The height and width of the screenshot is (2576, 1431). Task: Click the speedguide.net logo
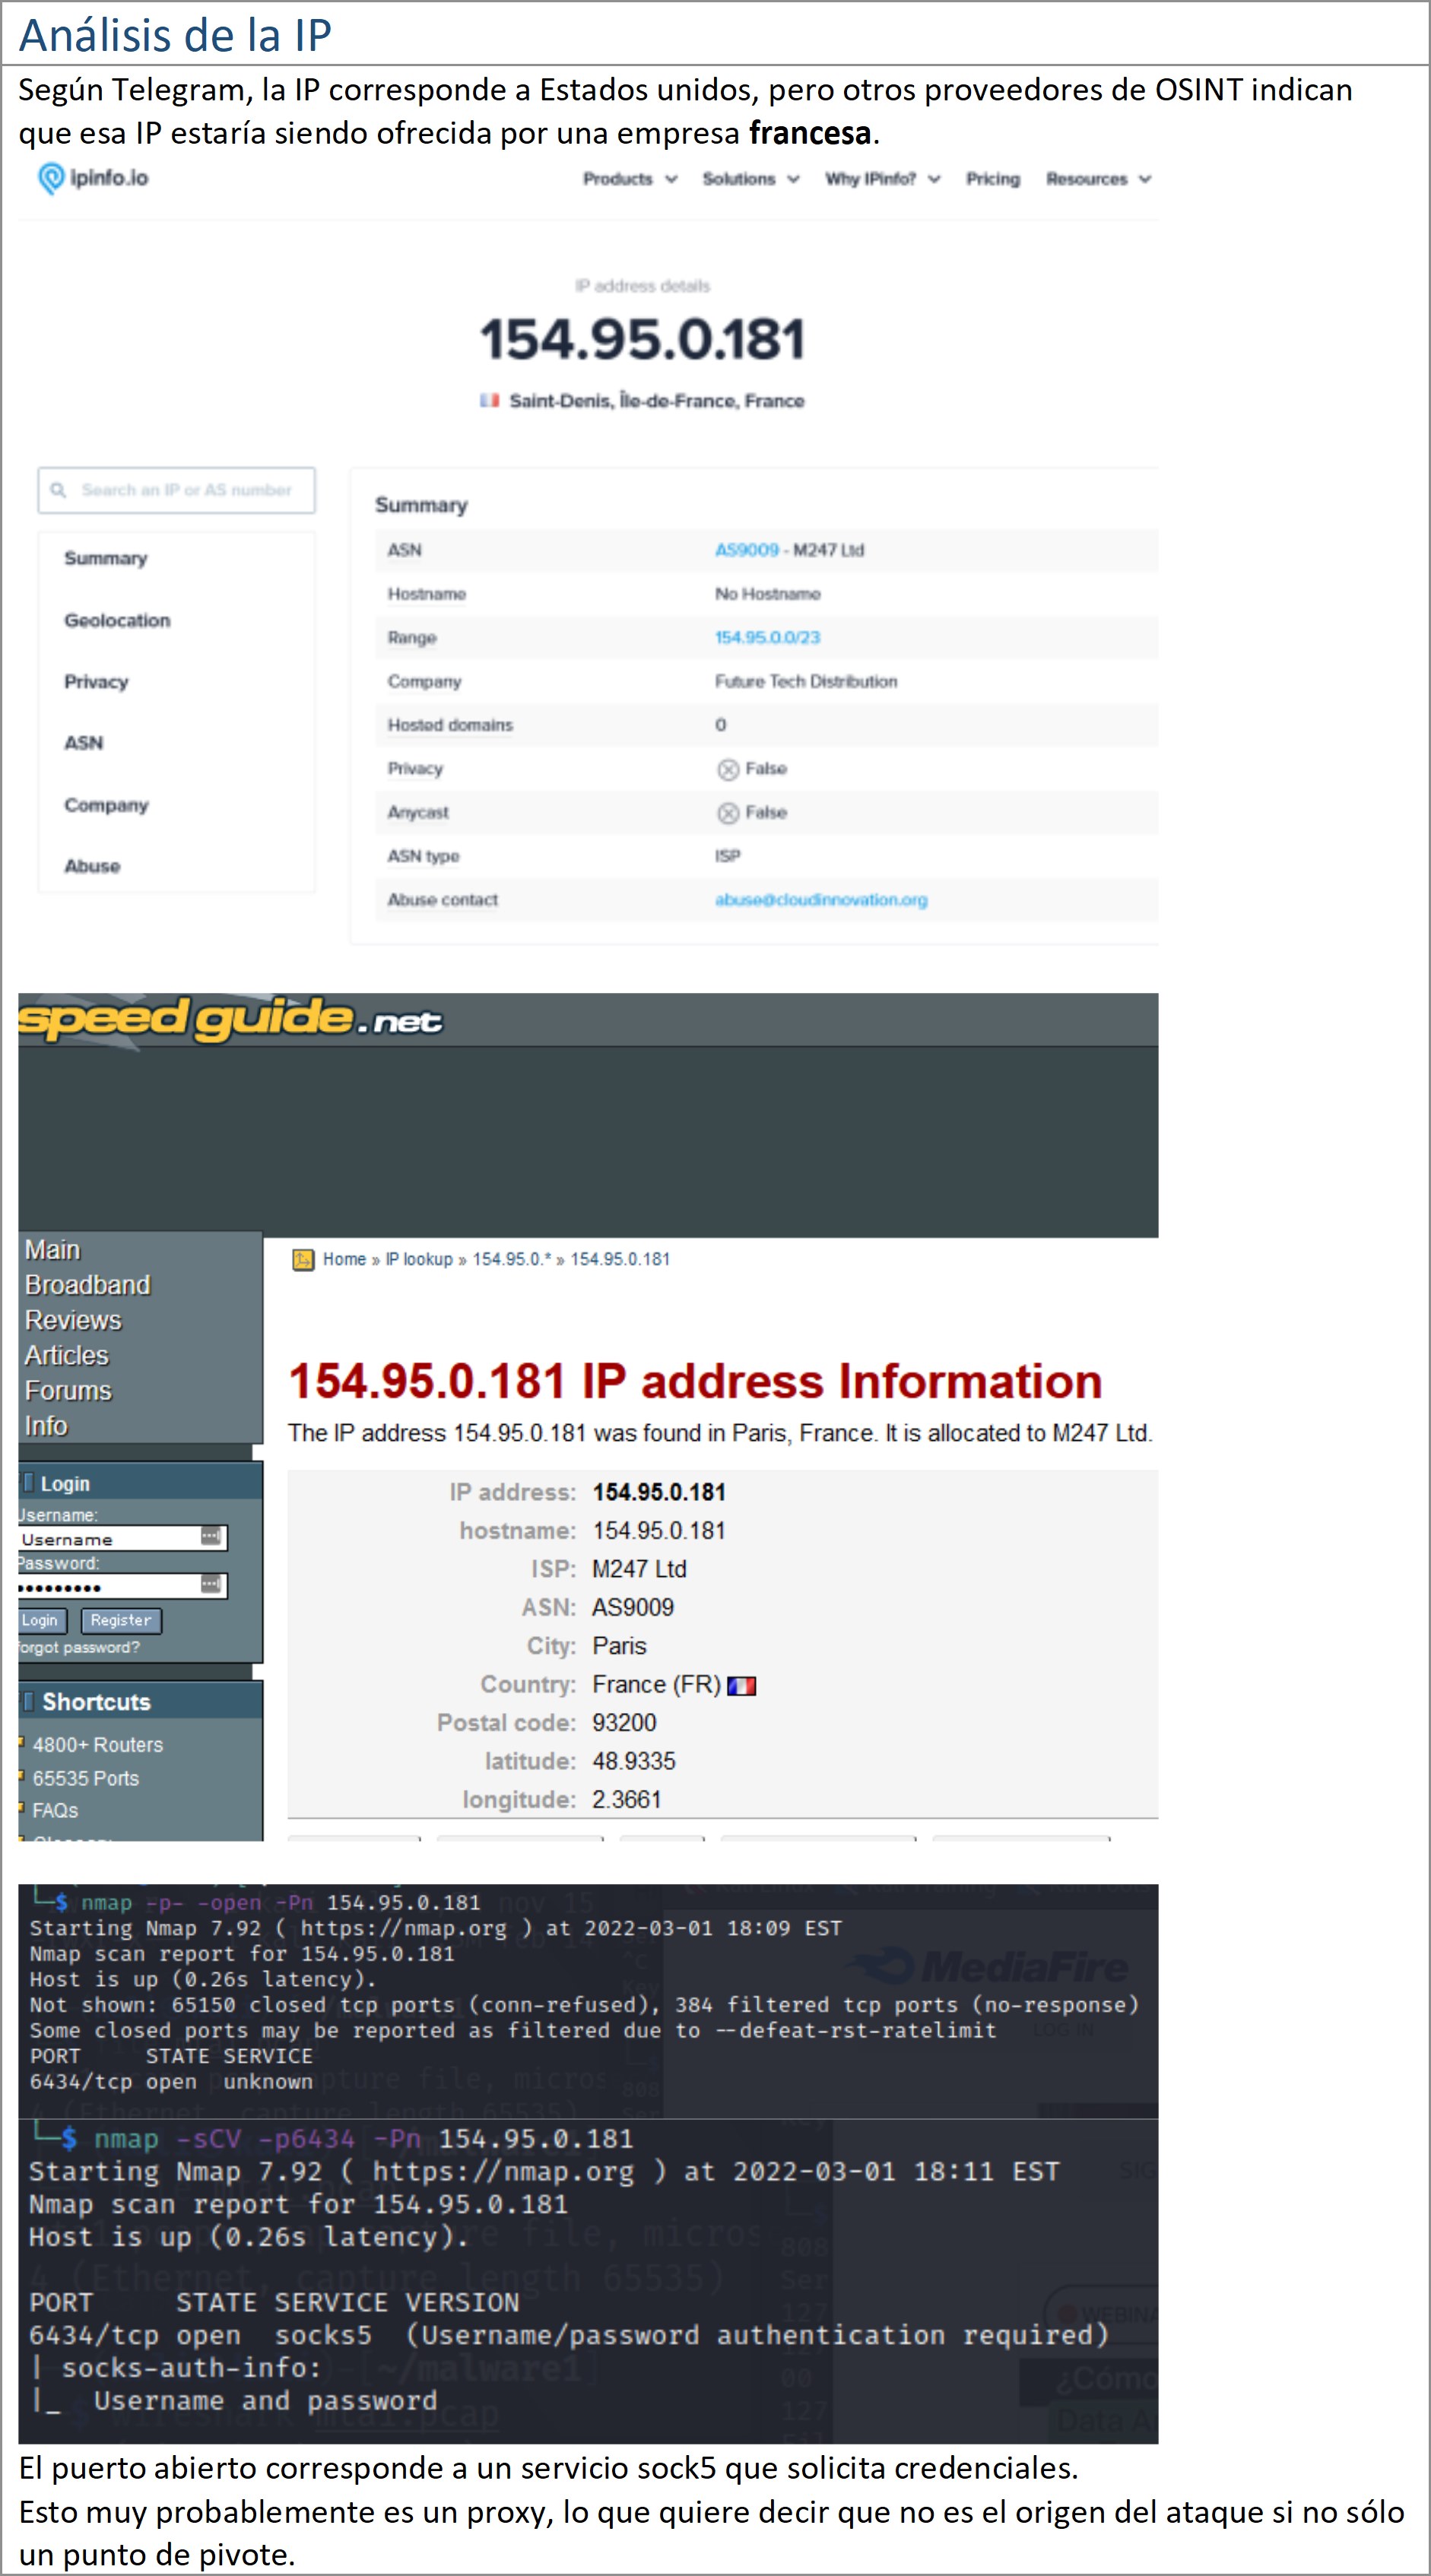(230, 1019)
